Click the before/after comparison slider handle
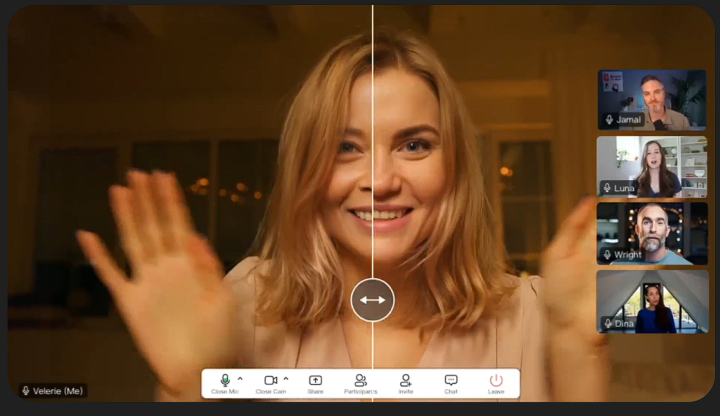Viewport: 720px width, 416px height. coord(372,300)
